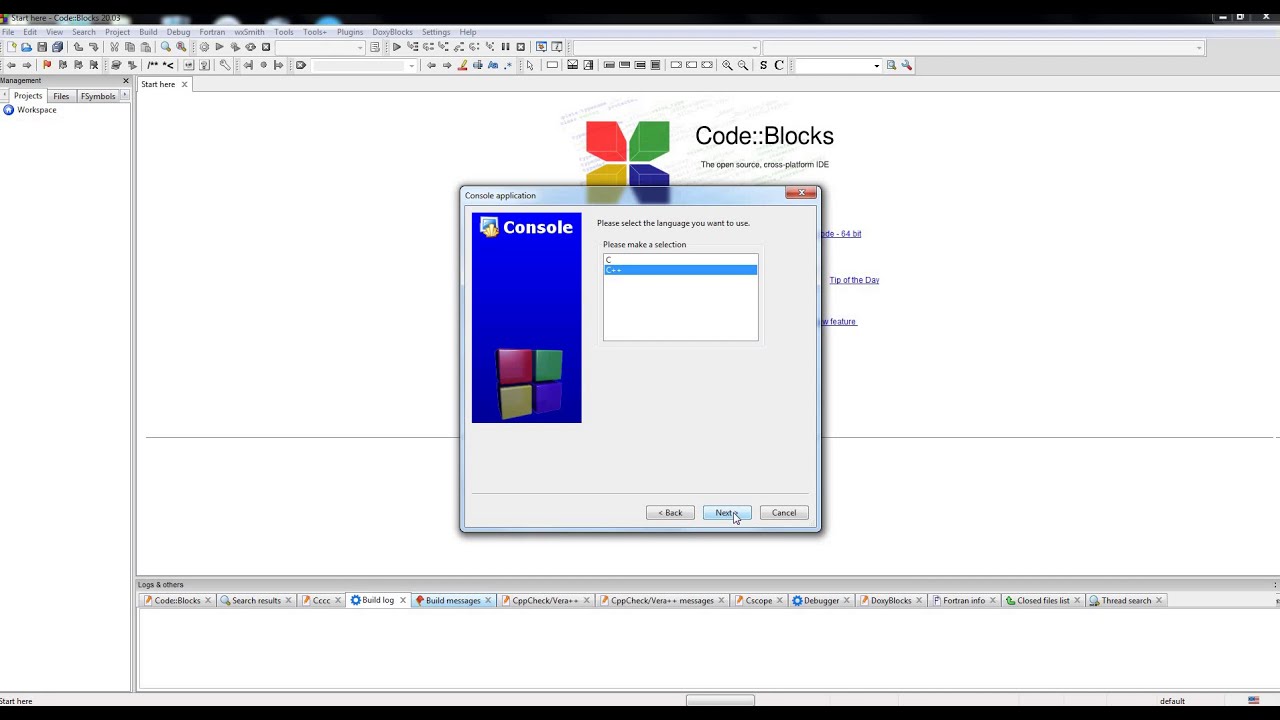The width and height of the screenshot is (1280, 720).
Task: Click the Cut scissors icon
Action: (114, 47)
